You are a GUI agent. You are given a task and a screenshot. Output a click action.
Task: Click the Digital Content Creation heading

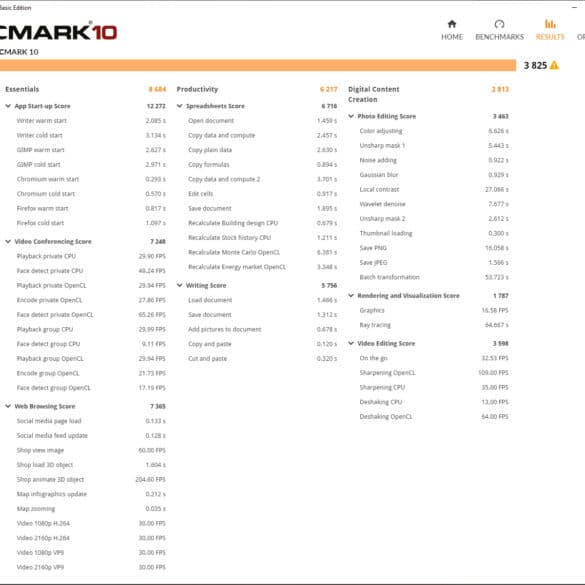[373, 94]
